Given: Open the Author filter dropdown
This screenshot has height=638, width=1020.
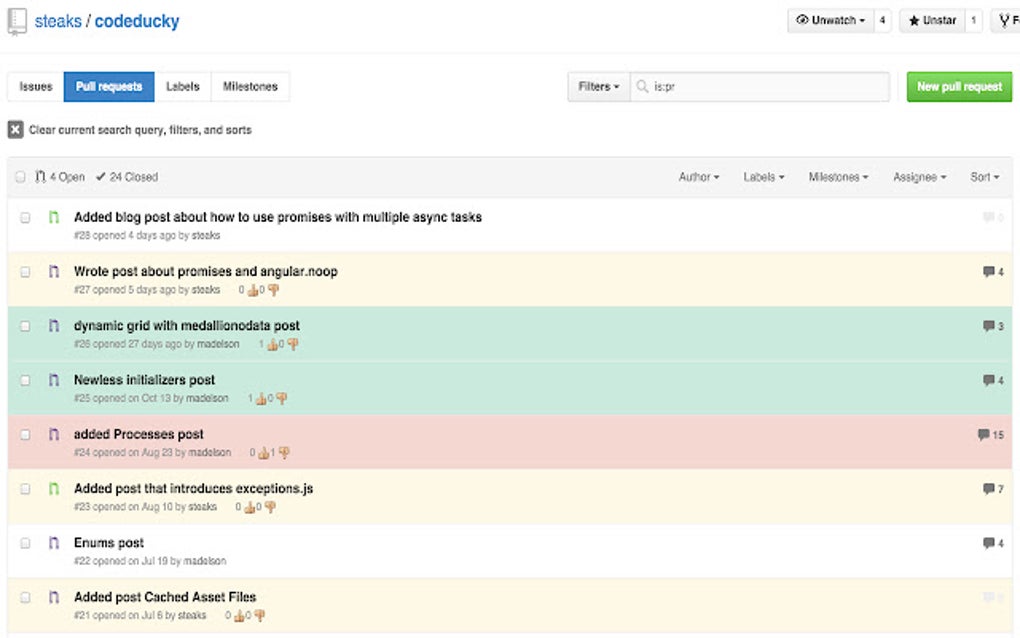Looking at the screenshot, I should (x=698, y=176).
